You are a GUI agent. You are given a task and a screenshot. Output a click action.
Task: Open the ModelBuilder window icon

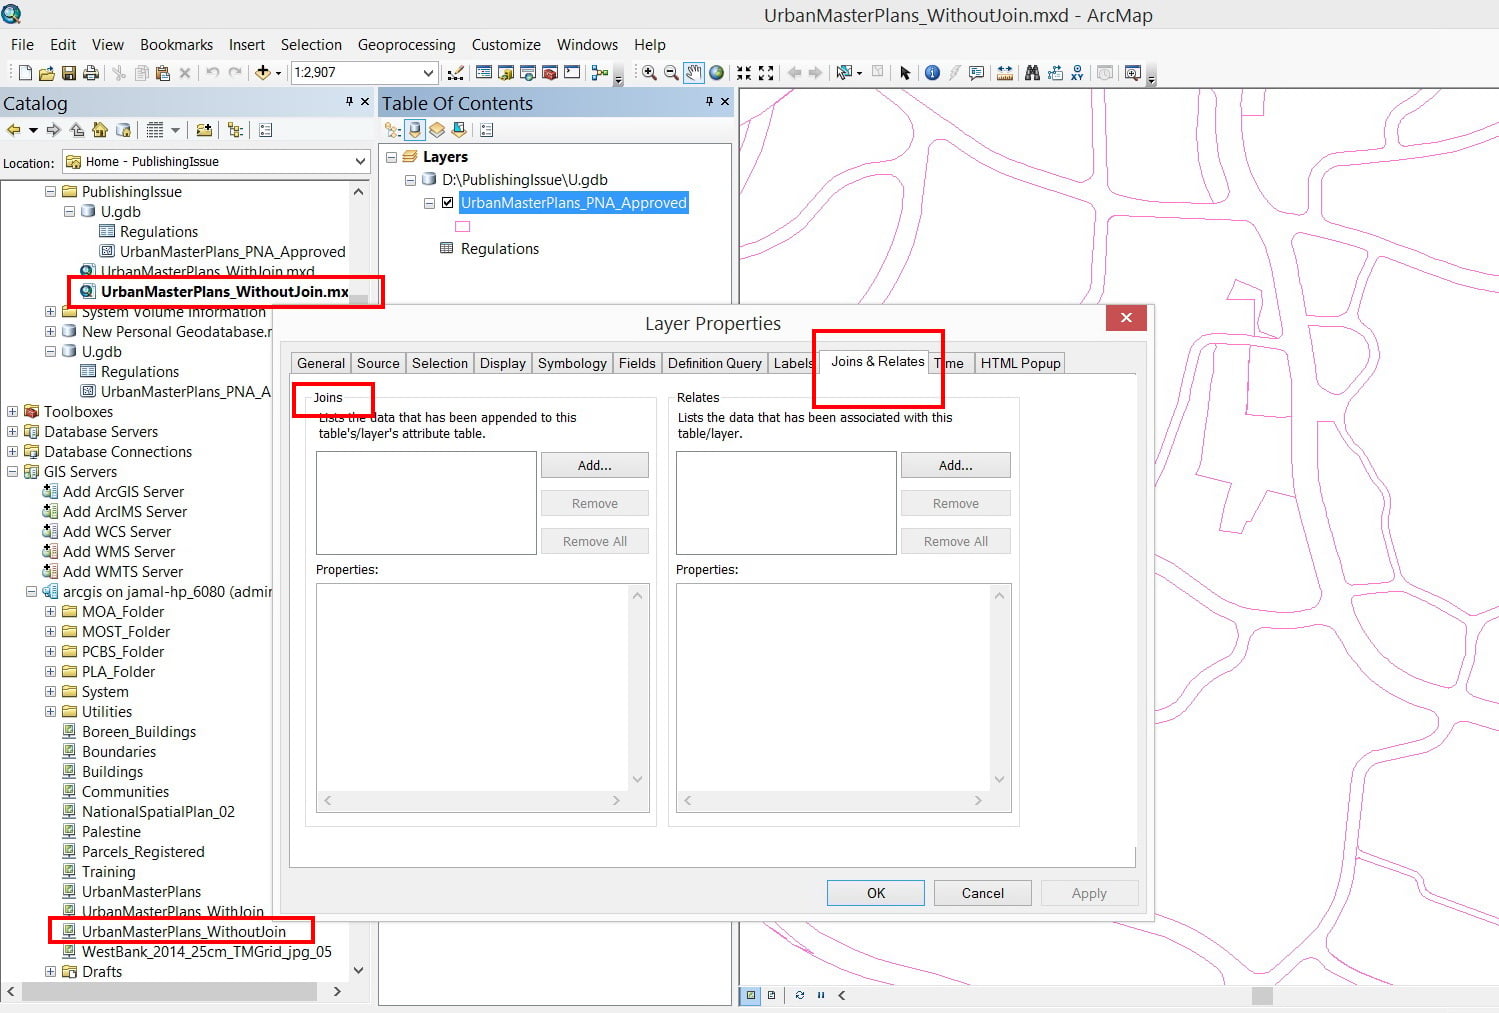pos(600,73)
